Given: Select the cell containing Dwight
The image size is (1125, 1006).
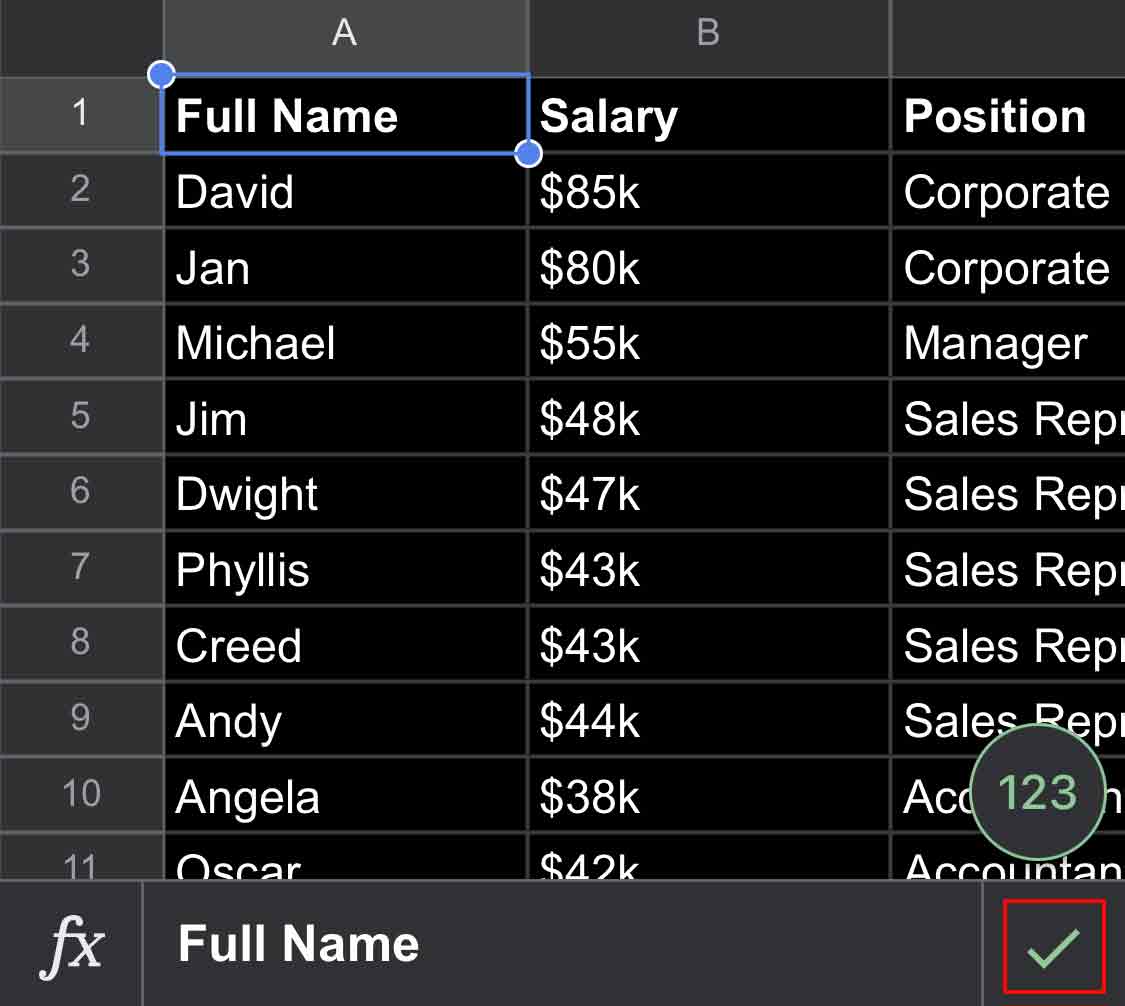Looking at the screenshot, I should point(345,494).
